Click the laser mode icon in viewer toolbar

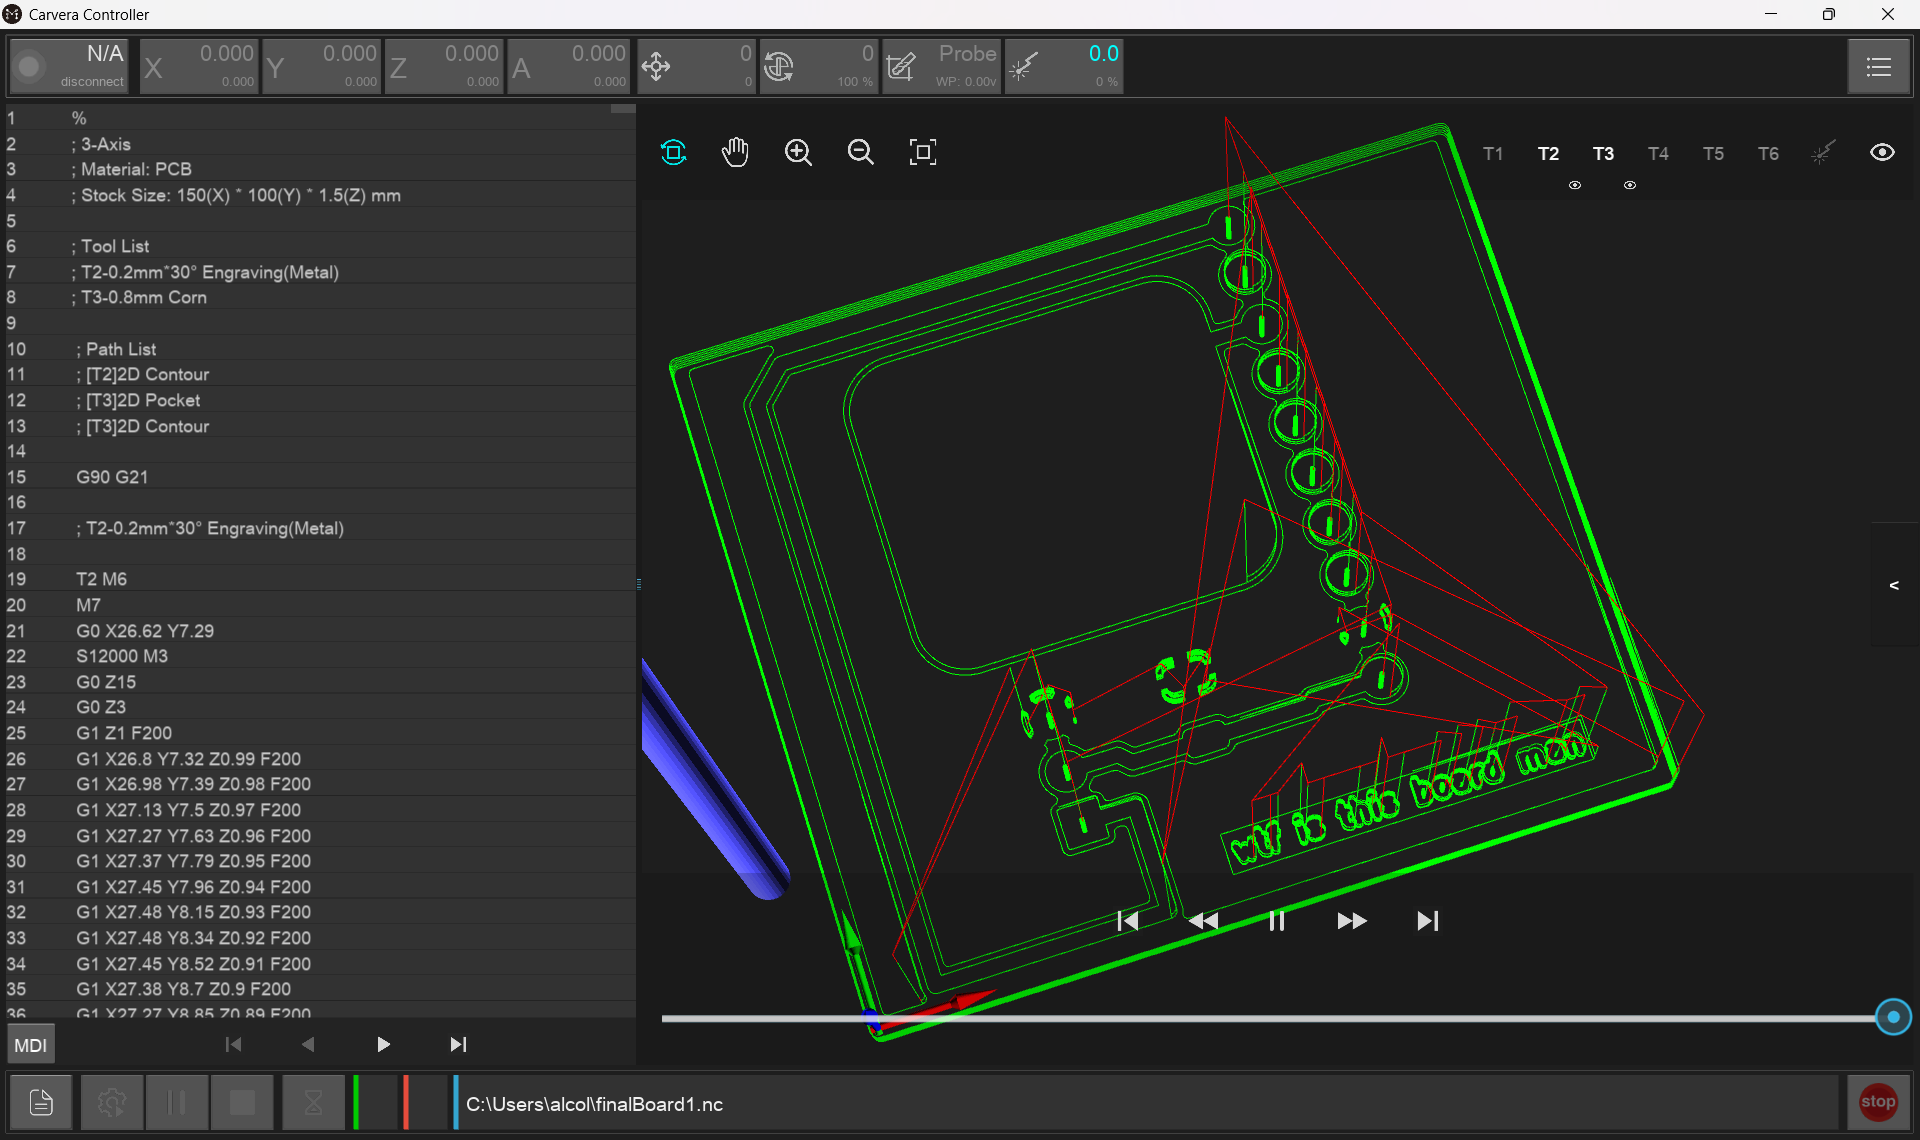pyautogui.click(x=1823, y=153)
